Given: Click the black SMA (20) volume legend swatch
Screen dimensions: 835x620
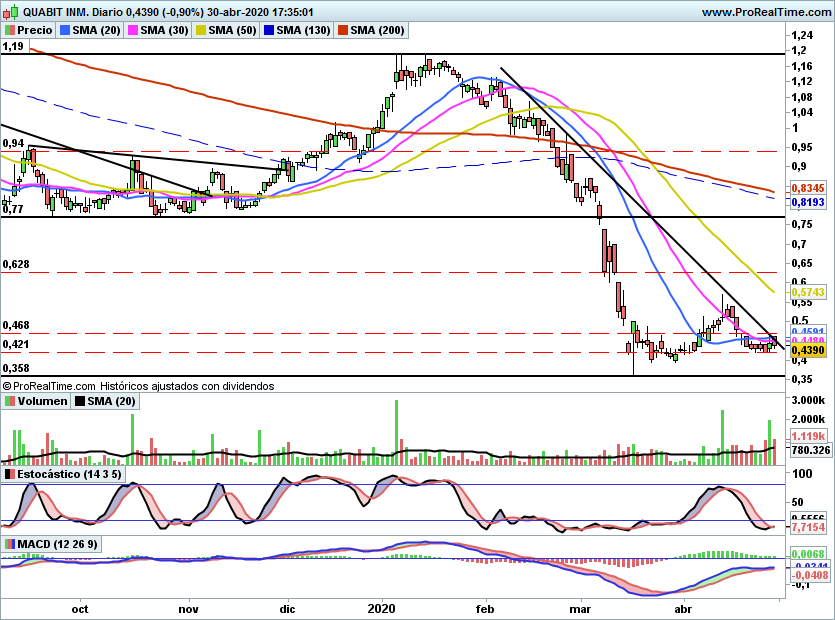Looking at the screenshot, I should (x=79, y=401).
